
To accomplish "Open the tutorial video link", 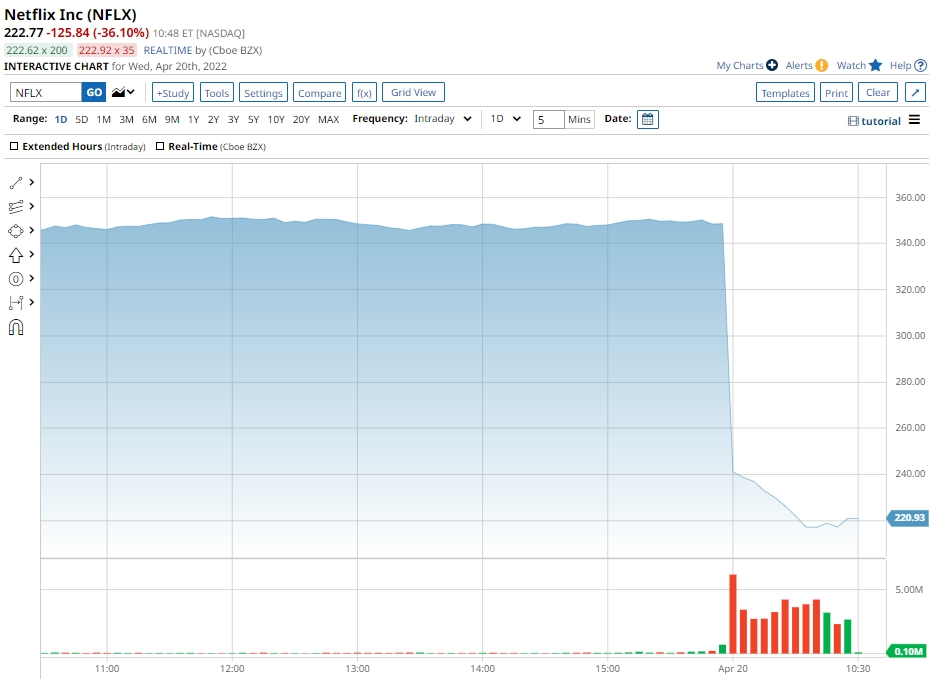I will (x=875, y=121).
